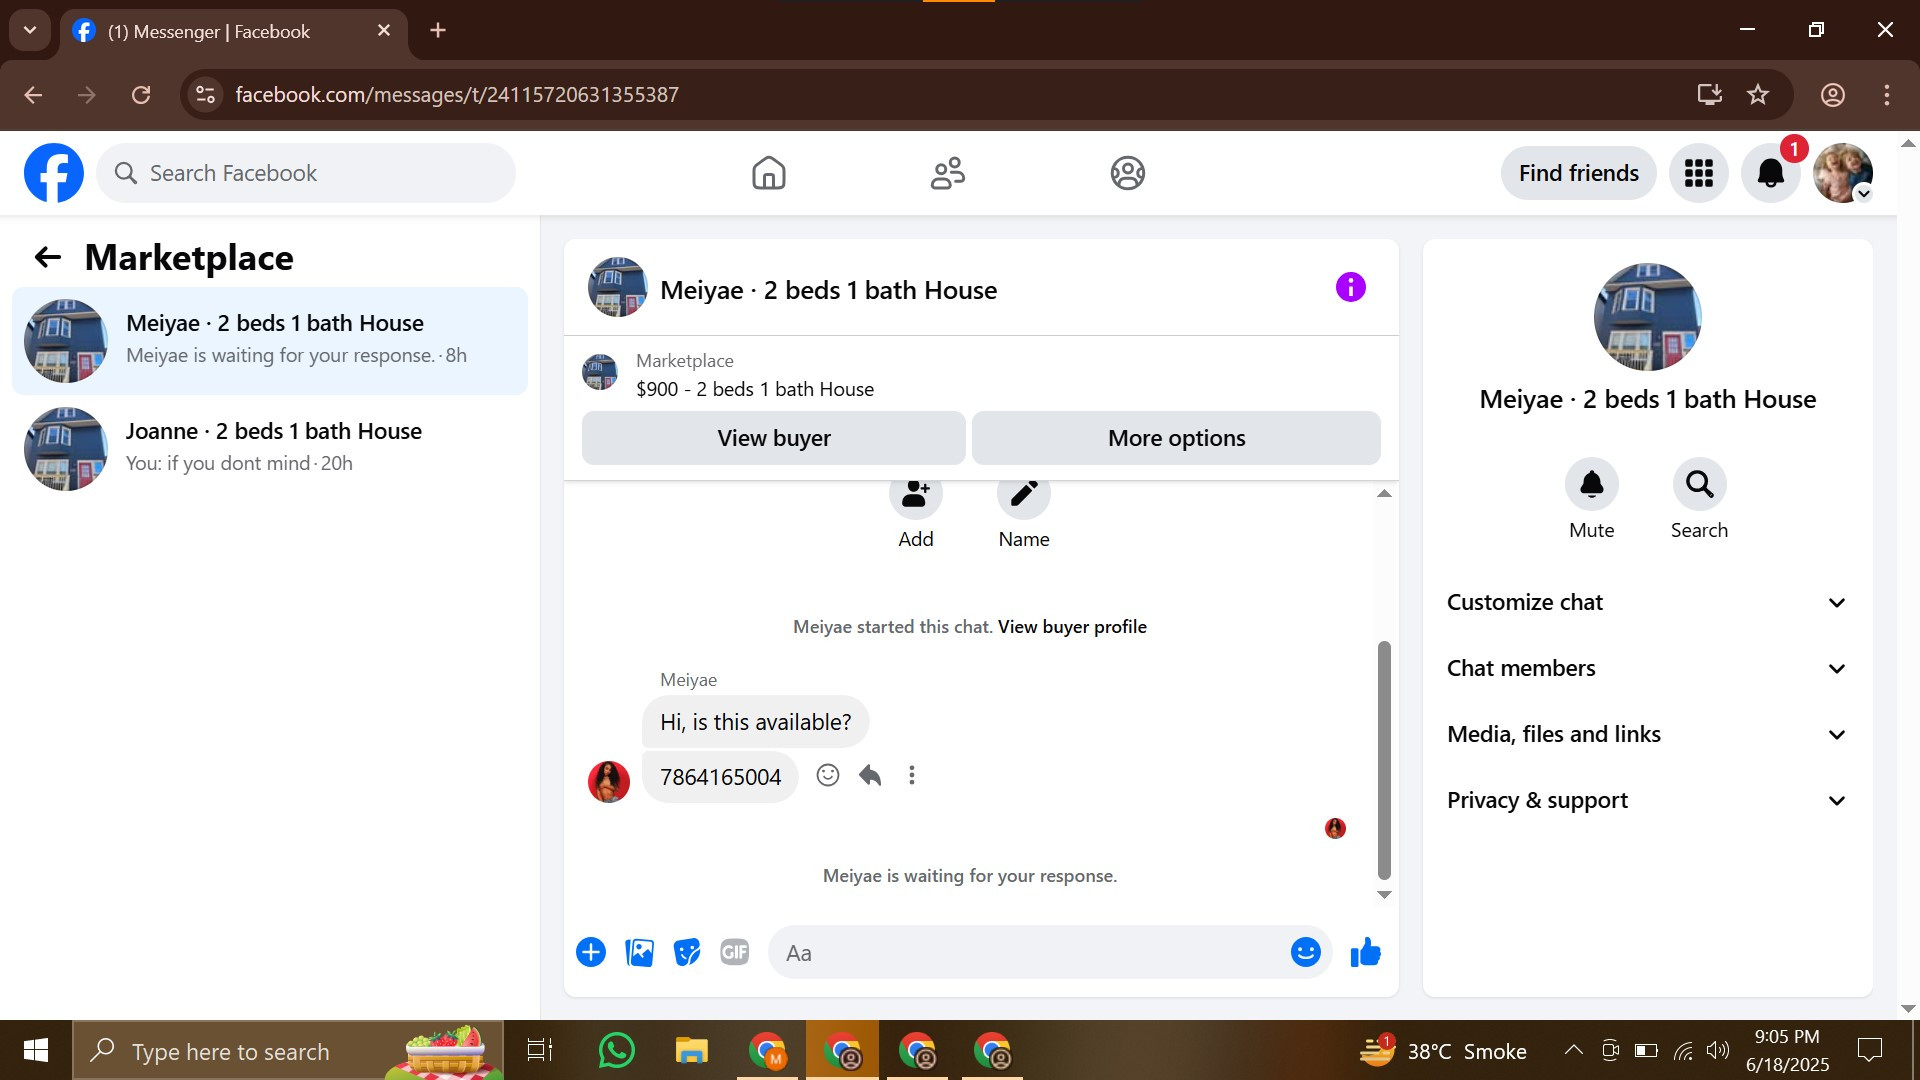Screen dimensions: 1920x1080
Task: Reply to the 7864165004 message
Action: click(869, 776)
